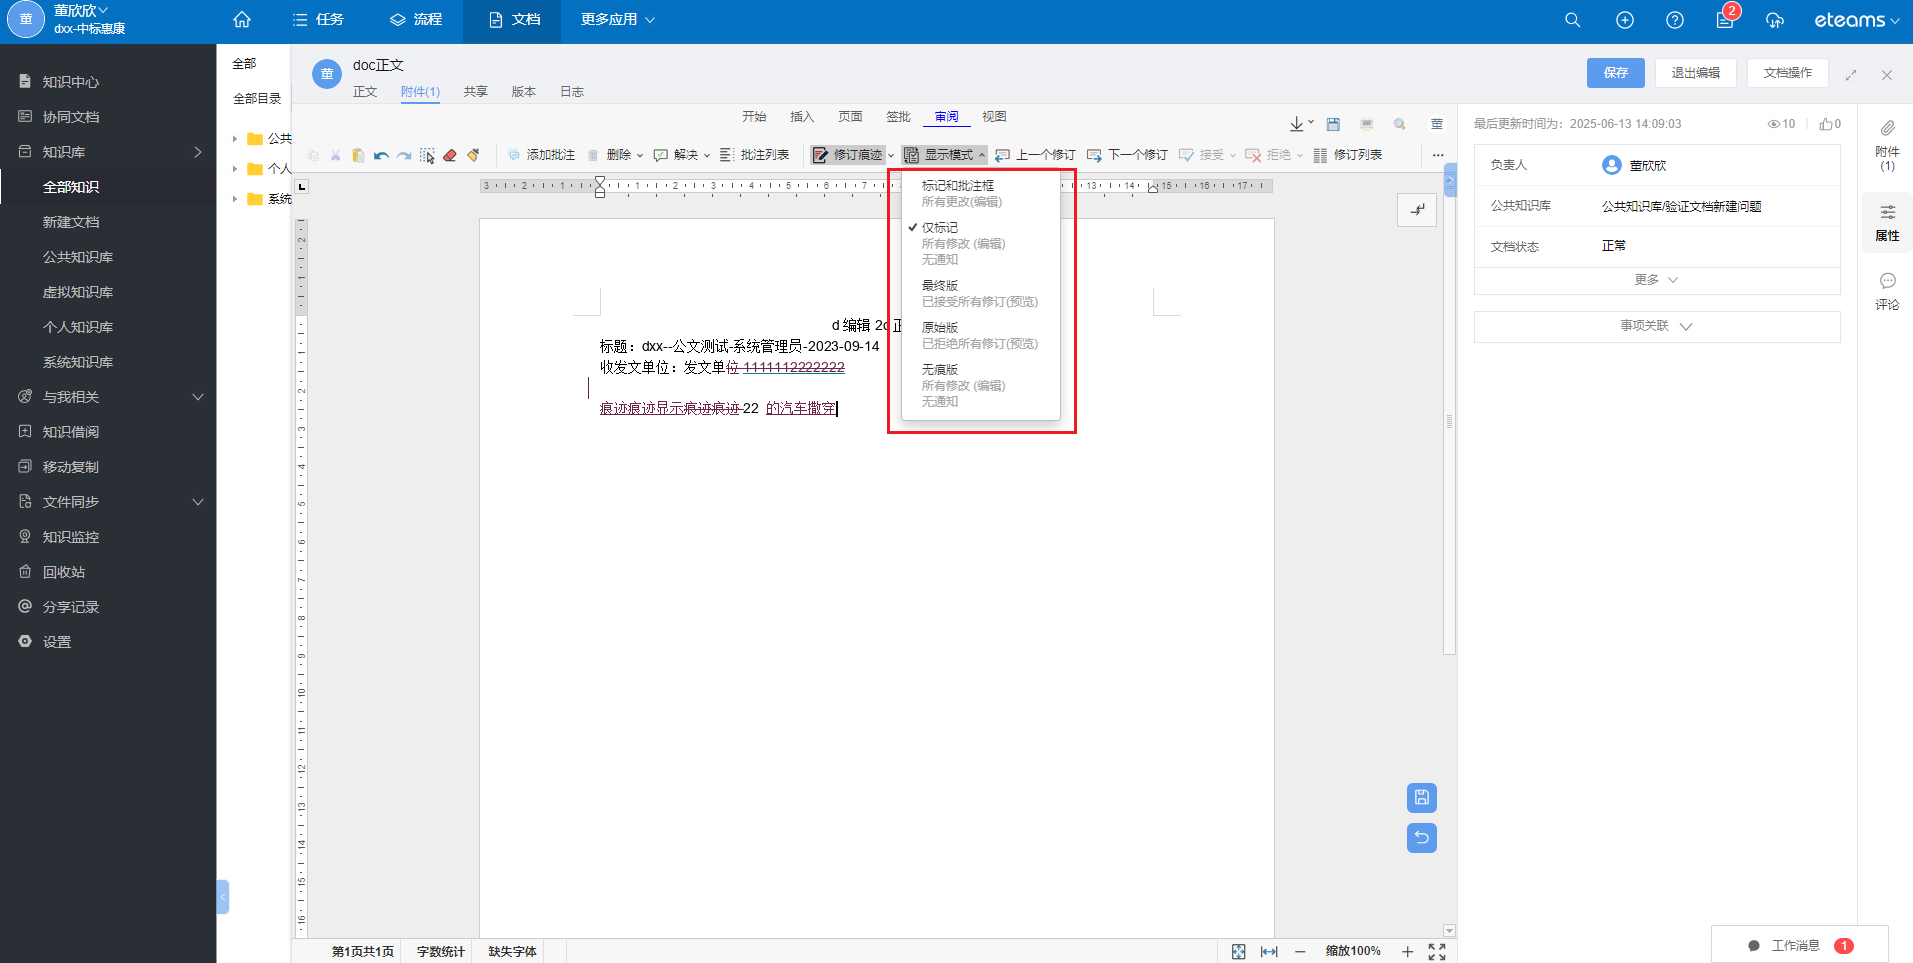Switch to the 开始 ribbon tab
Viewport: 1913px width, 963px height.
coord(754,117)
